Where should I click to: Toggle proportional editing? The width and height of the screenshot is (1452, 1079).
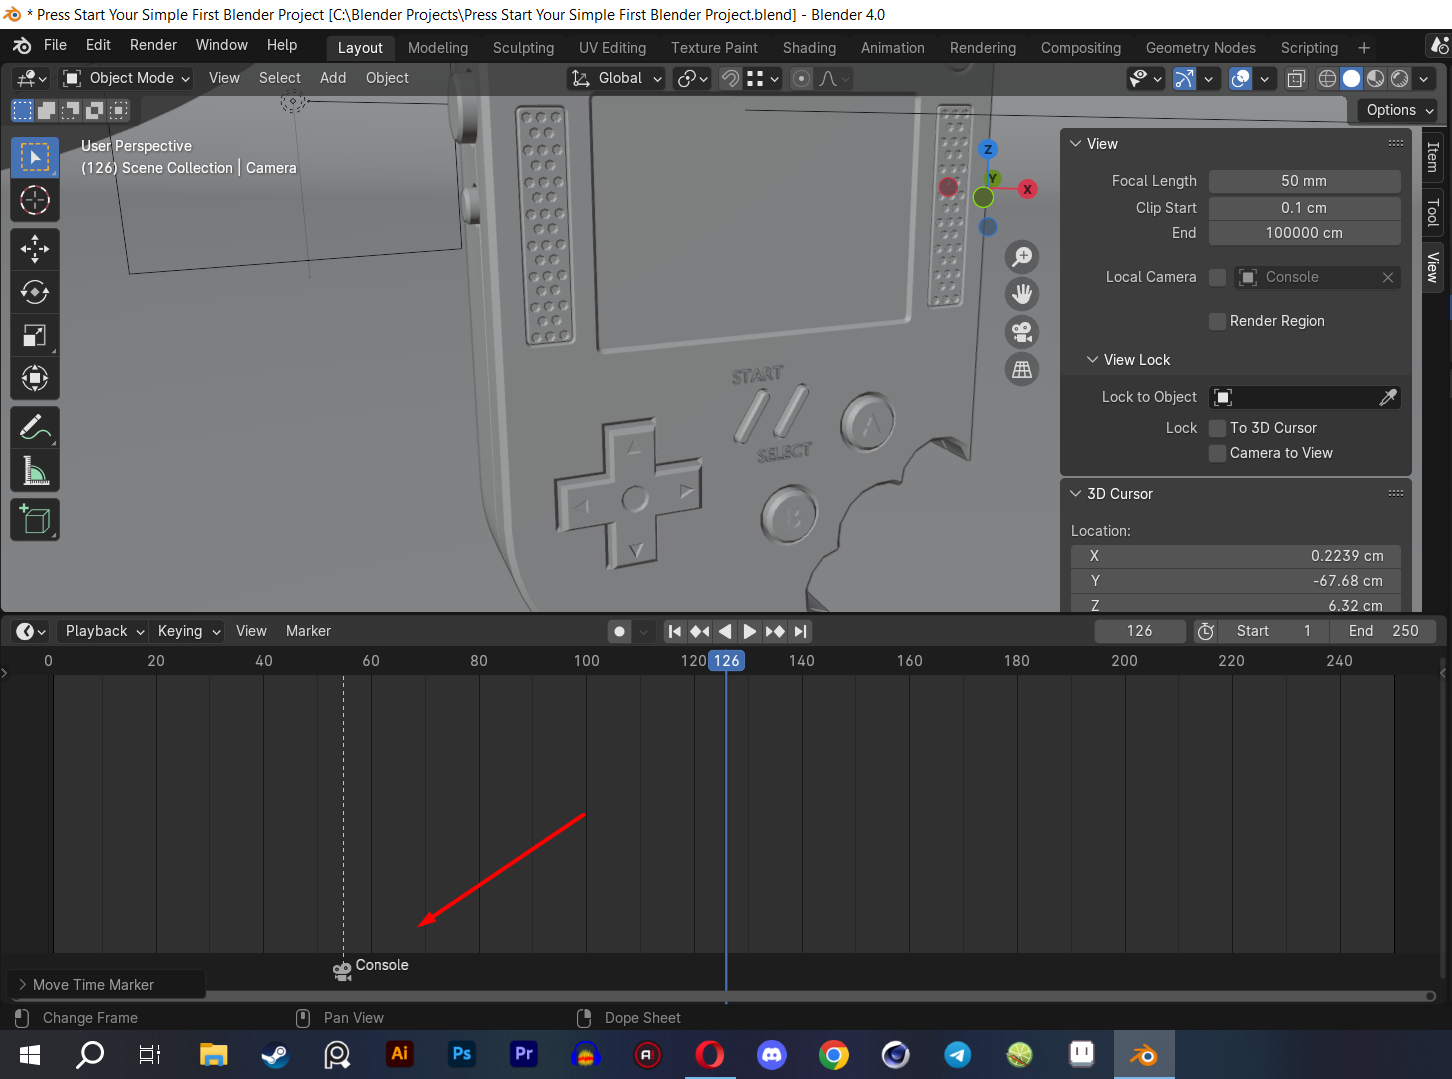[x=802, y=78]
